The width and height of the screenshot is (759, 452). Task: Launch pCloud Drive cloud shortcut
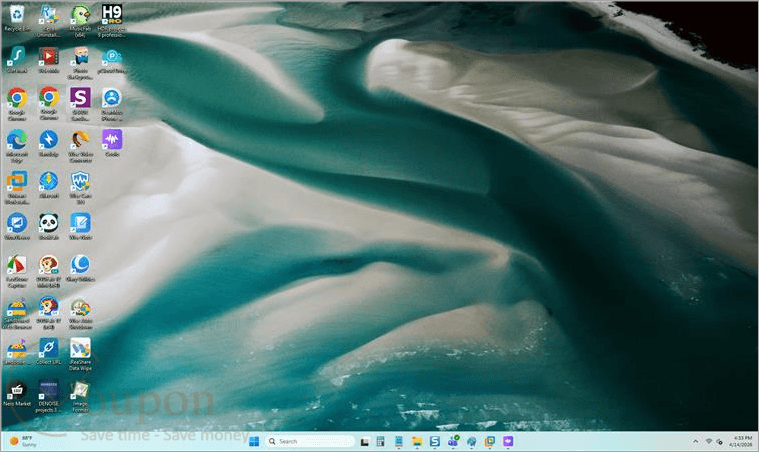[x=112, y=60]
